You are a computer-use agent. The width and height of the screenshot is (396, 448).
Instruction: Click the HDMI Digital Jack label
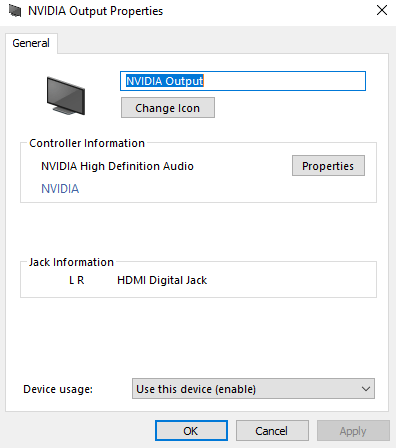[x=162, y=280]
